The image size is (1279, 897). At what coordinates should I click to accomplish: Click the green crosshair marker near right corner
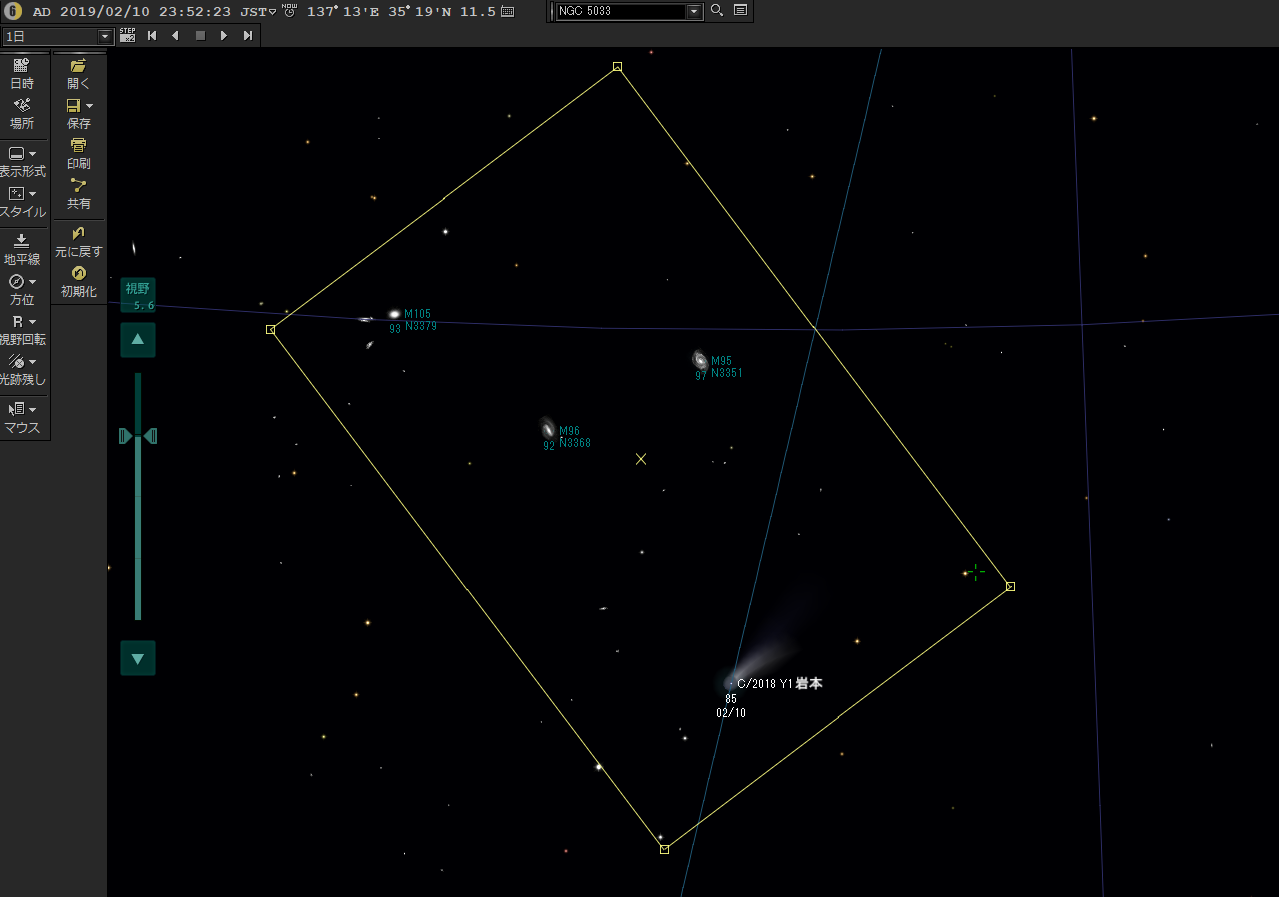(x=976, y=571)
